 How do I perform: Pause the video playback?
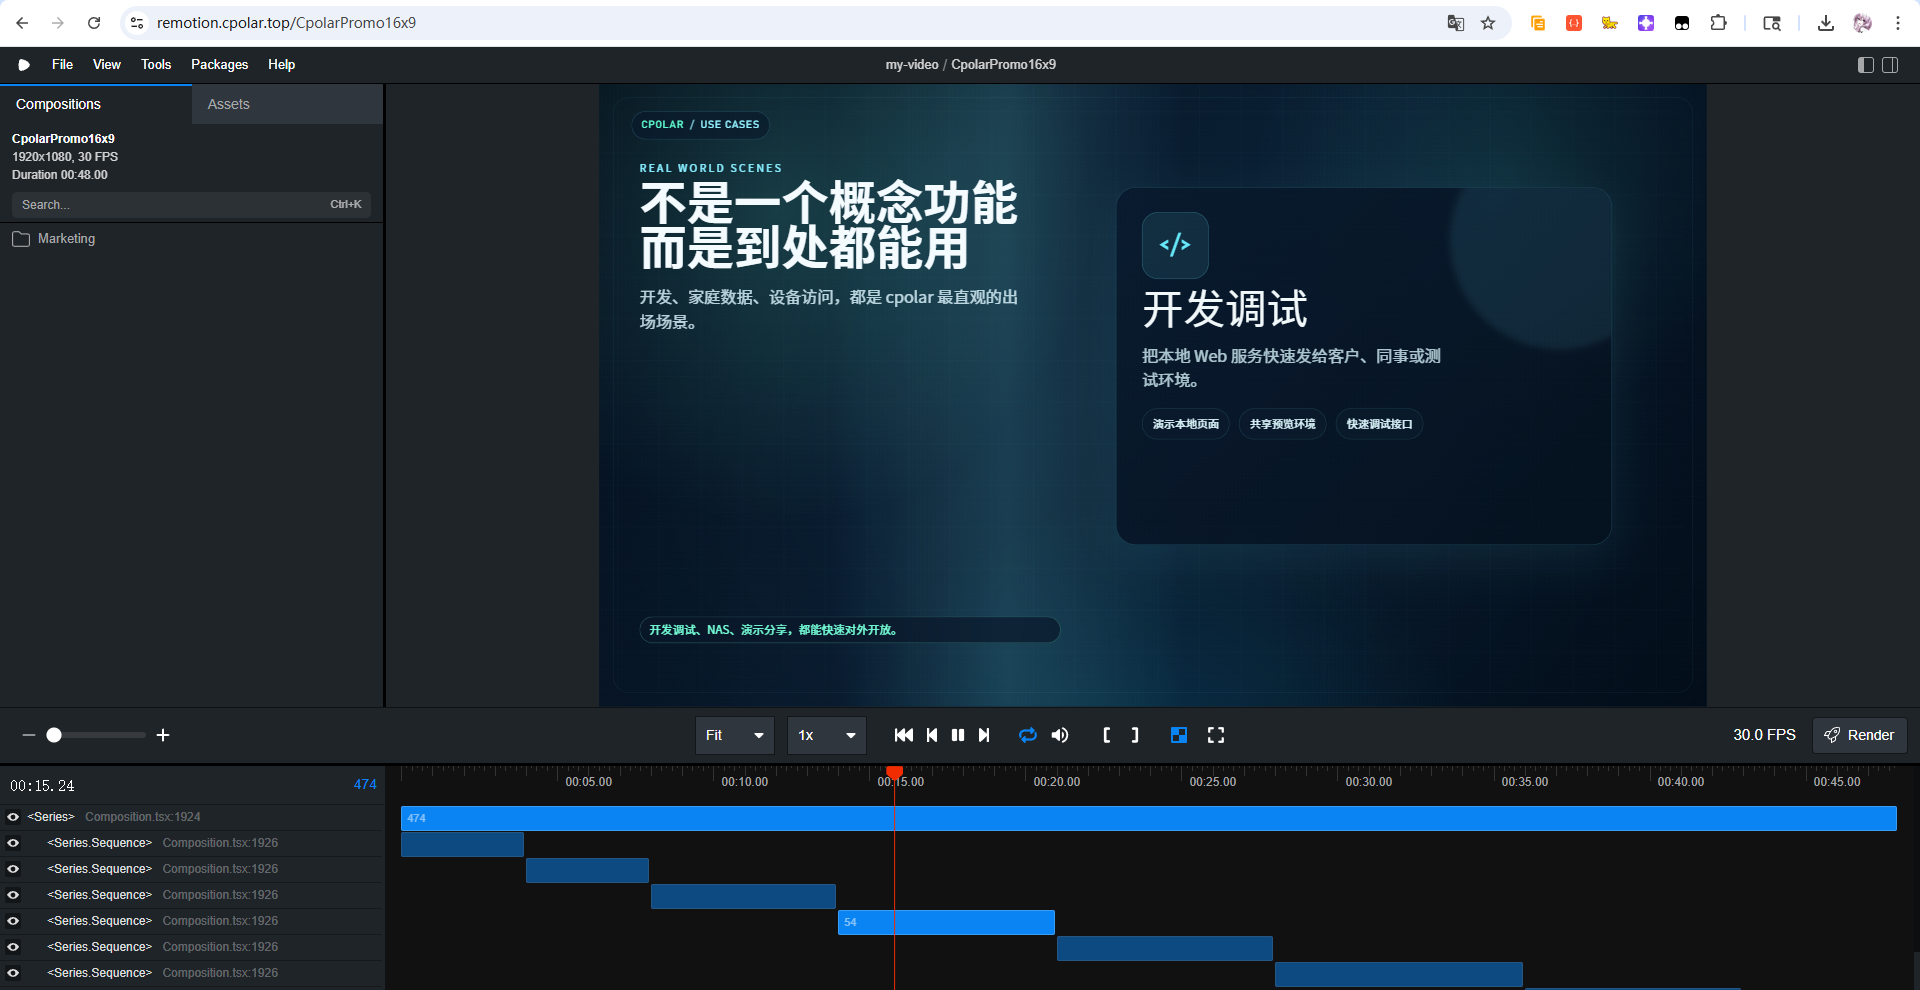(958, 735)
